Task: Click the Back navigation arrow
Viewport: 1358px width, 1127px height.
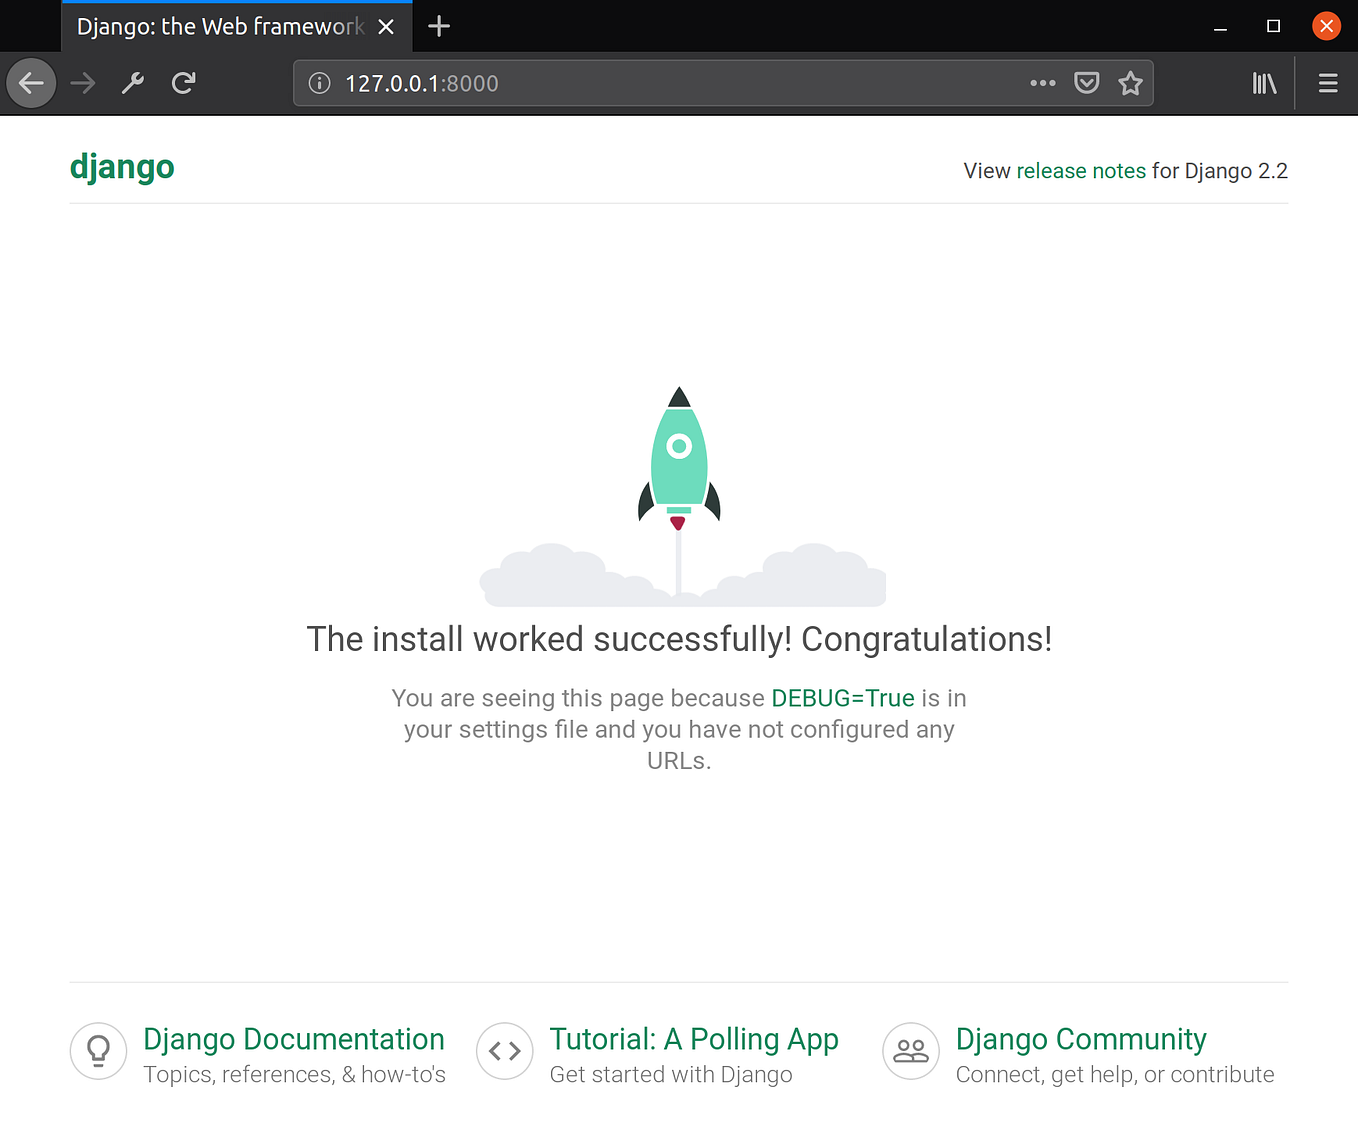Action: [x=31, y=83]
